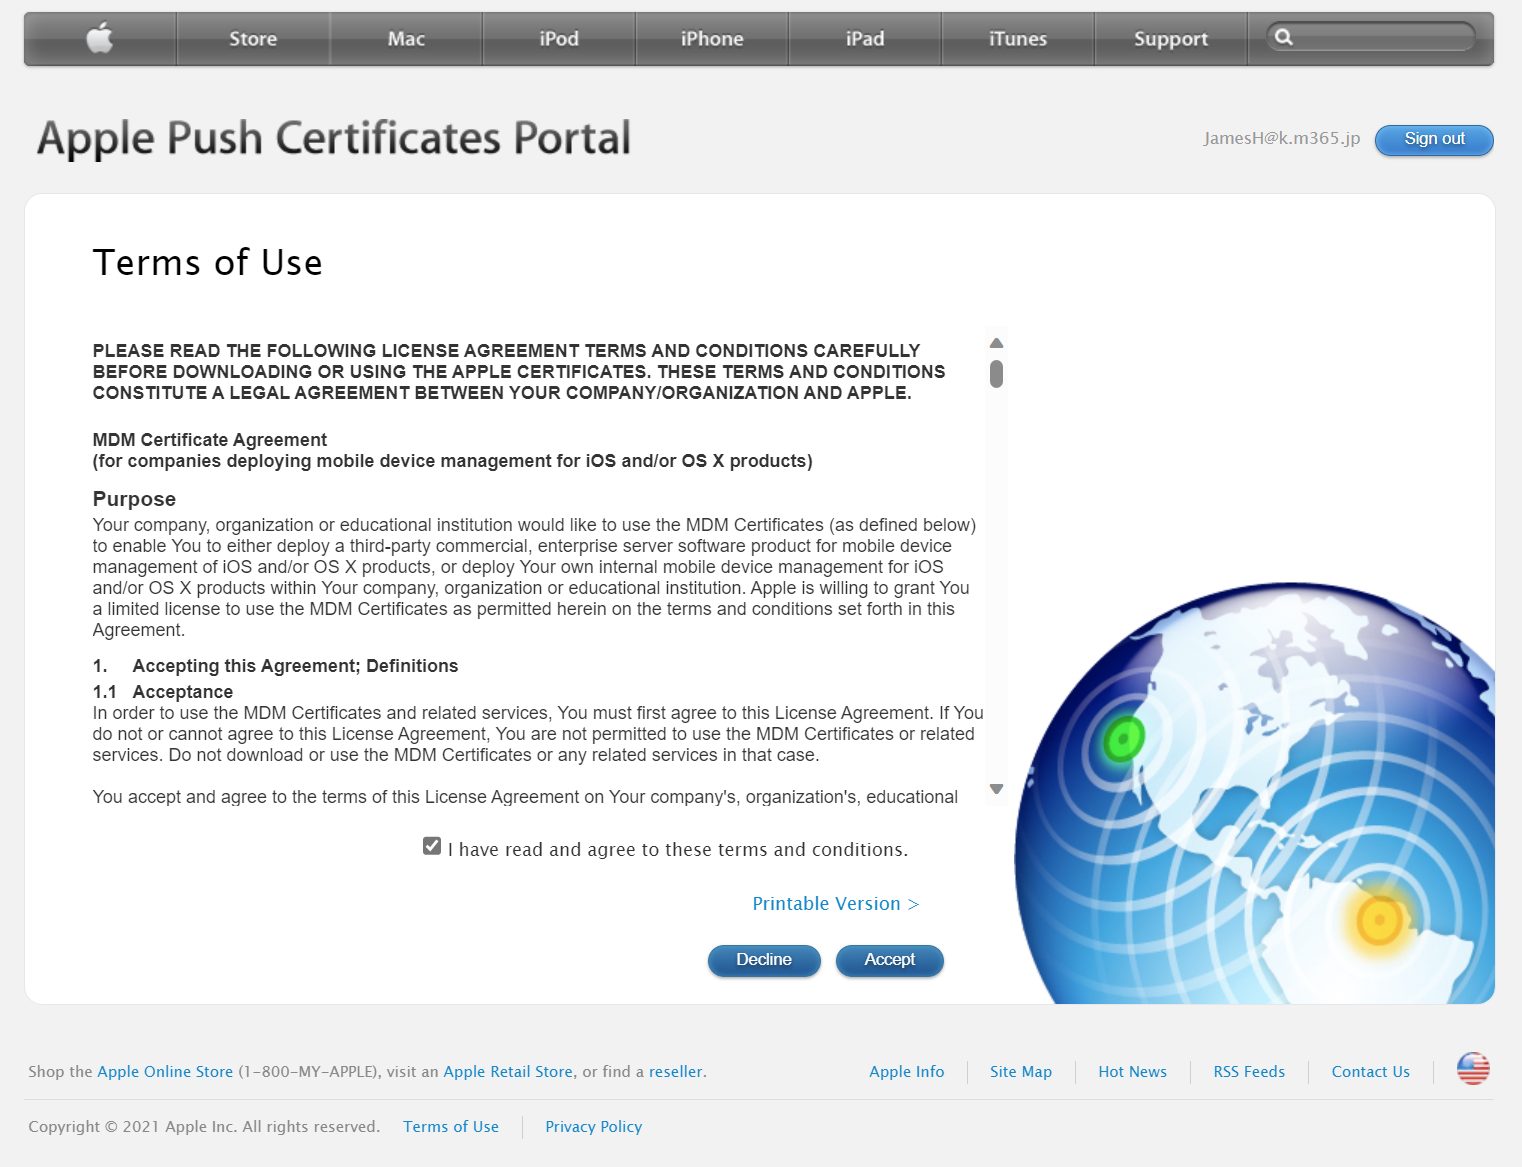This screenshot has height=1167, width=1522.
Task: Open the Printable Version link
Action: click(x=834, y=904)
